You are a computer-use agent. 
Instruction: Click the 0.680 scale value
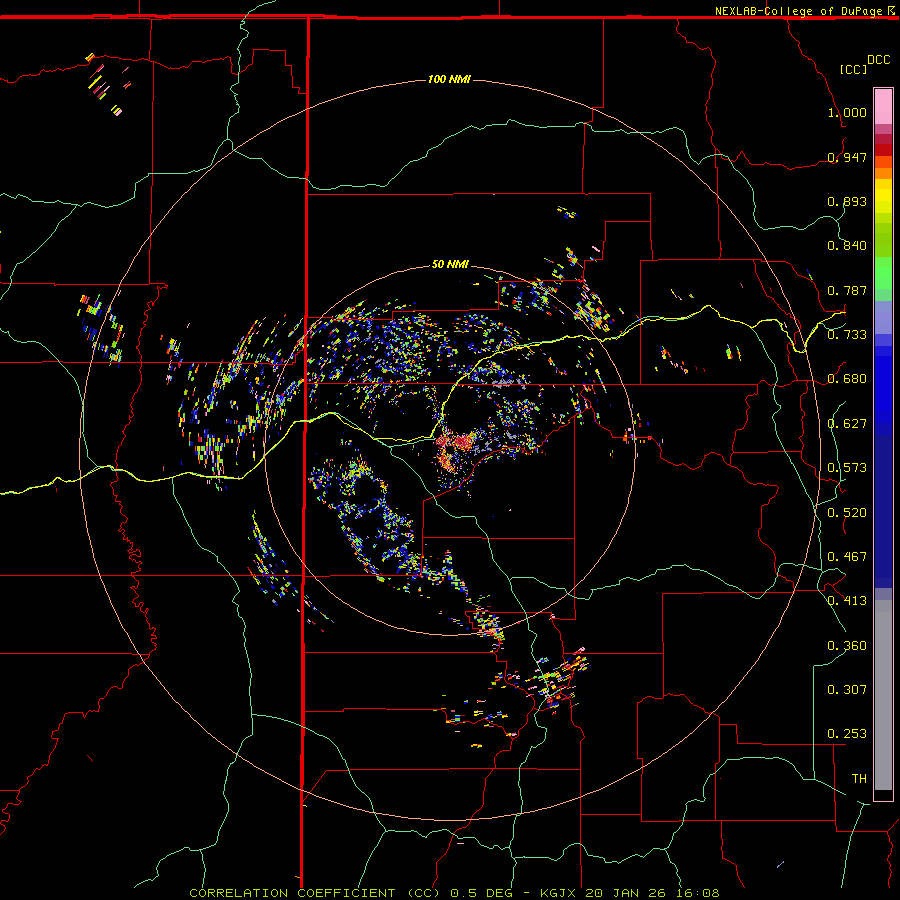pyautogui.click(x=847, y=379)
